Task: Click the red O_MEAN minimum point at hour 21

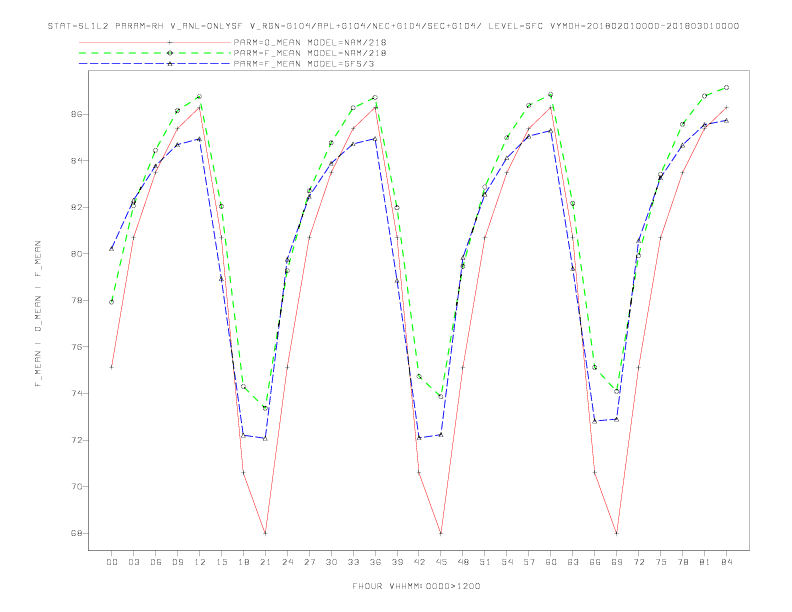Action: pyautogui.click(x=265, y=533)
